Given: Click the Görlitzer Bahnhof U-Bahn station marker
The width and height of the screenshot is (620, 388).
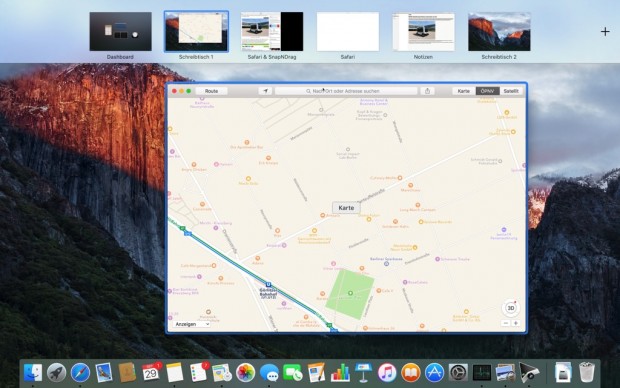Looking at the screenshot, I should (268, 284).
